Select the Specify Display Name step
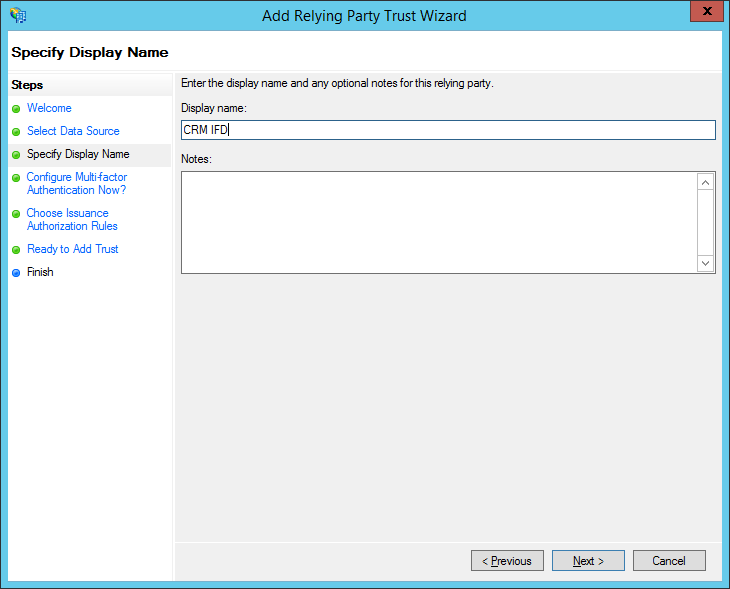Screen dimensions: 730x589 [78, 154]
